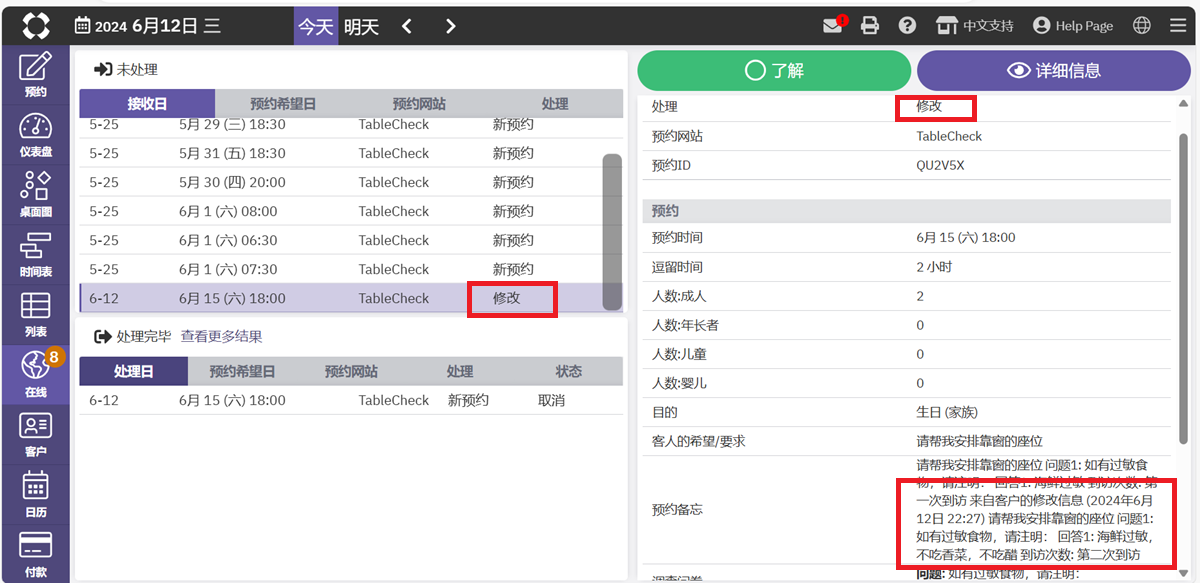
Task: Open 列表 in the sidebar
Action: (36, 315)
